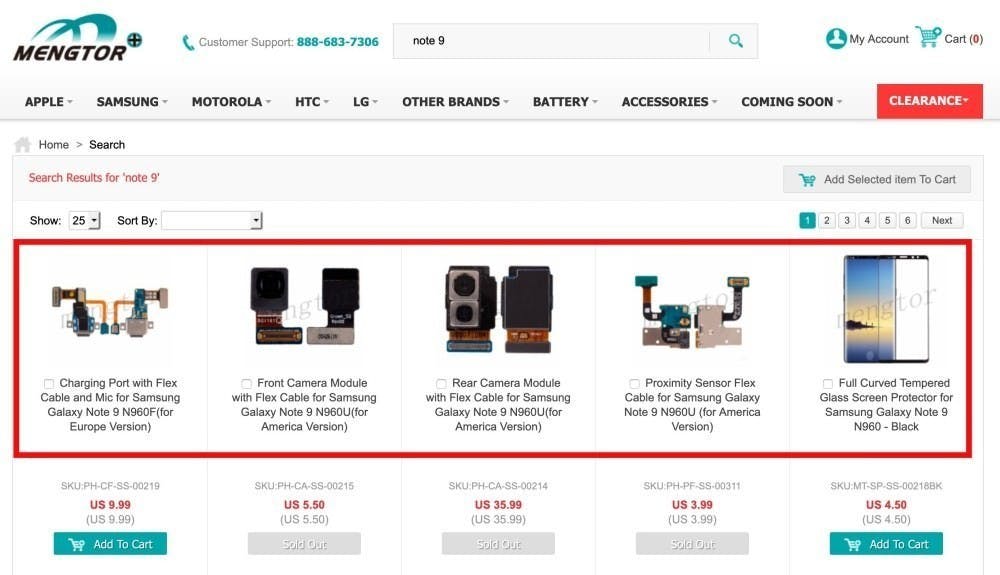Go to results page 3

click(847, 221)
